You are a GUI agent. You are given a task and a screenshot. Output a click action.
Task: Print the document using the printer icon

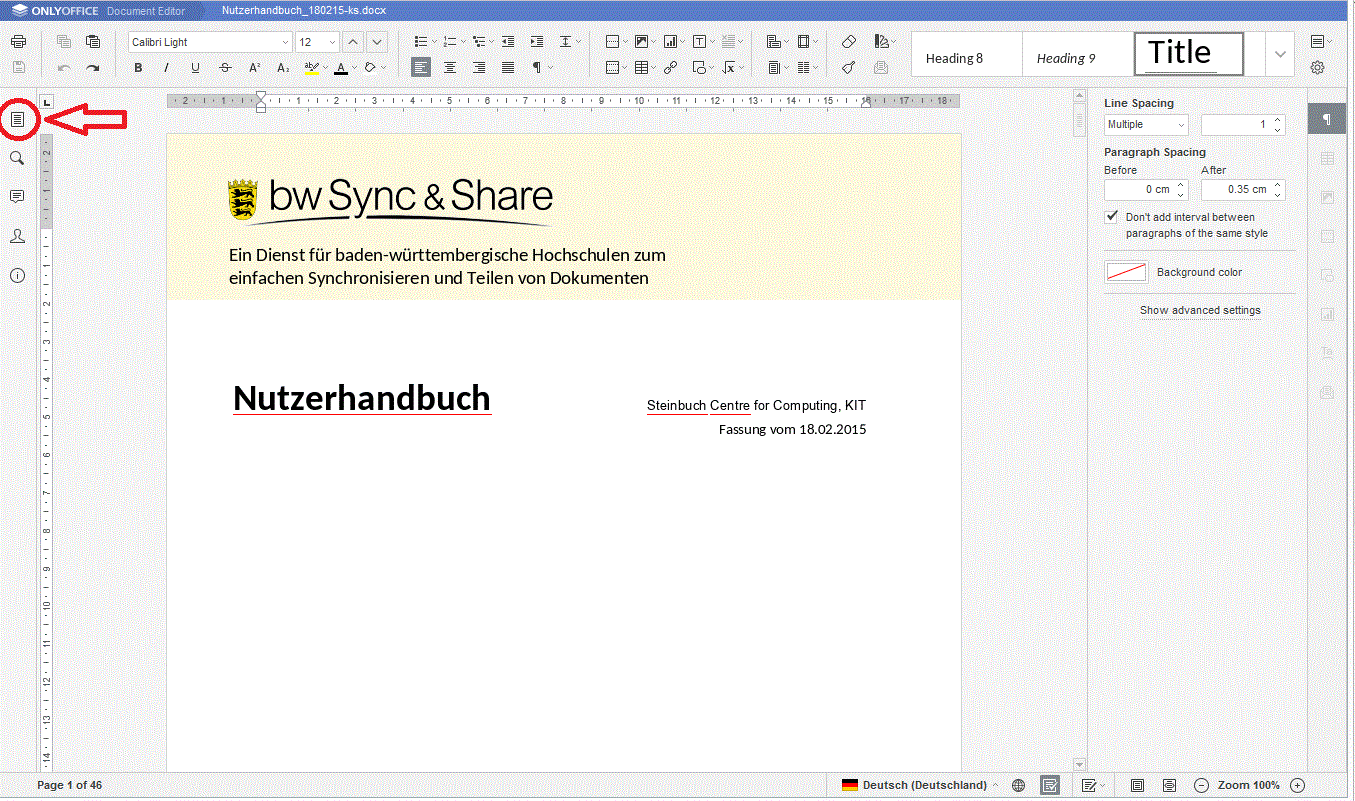pyautogui.click(x=18, y=42)
